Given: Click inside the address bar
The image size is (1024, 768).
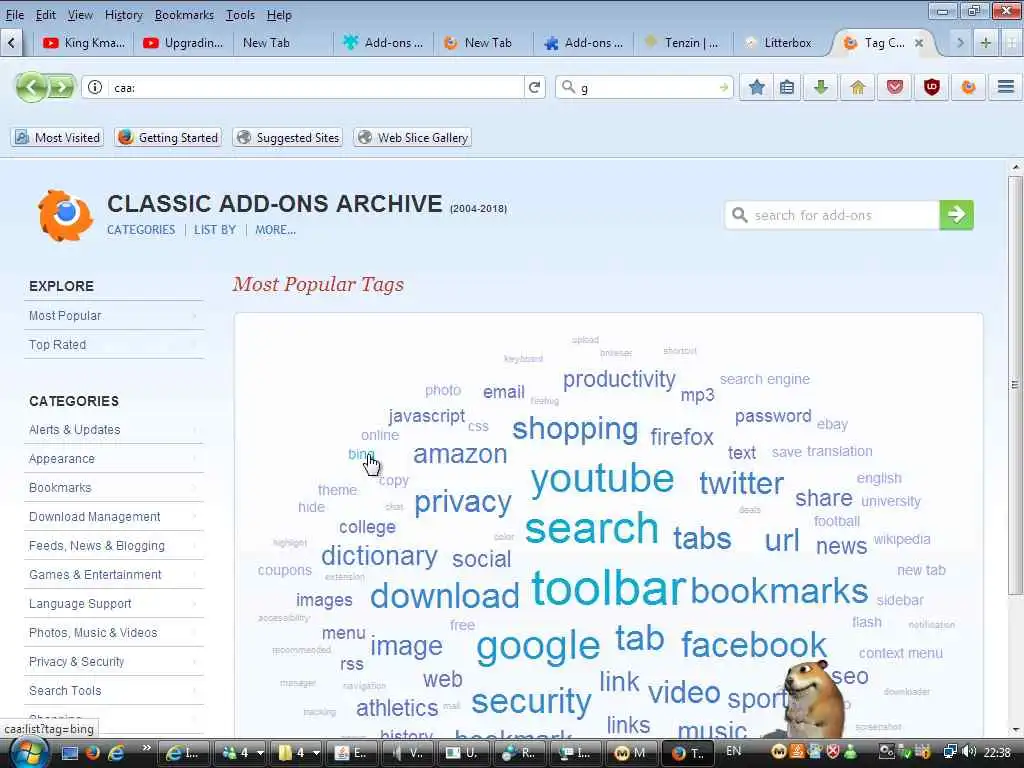Looking at the screenshot, I should 317,88.
